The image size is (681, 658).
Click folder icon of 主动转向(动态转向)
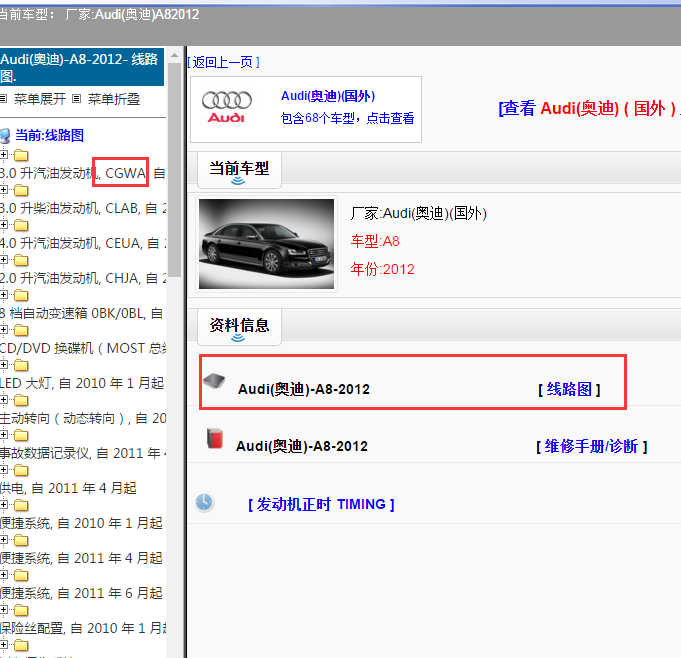21,400
